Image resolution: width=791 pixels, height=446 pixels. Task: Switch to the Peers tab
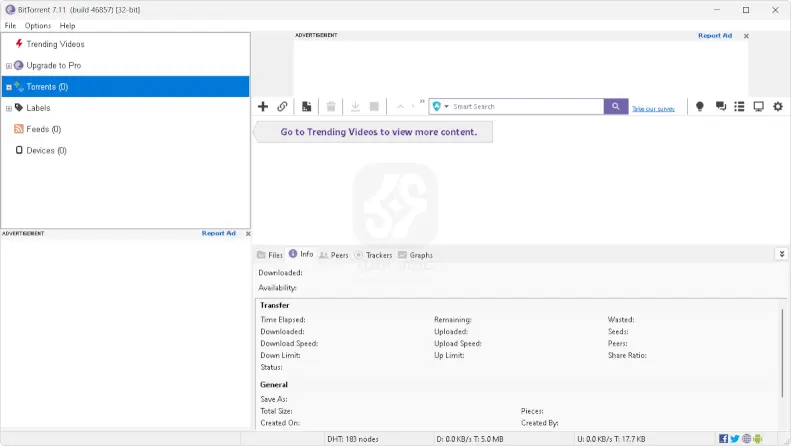334,255
